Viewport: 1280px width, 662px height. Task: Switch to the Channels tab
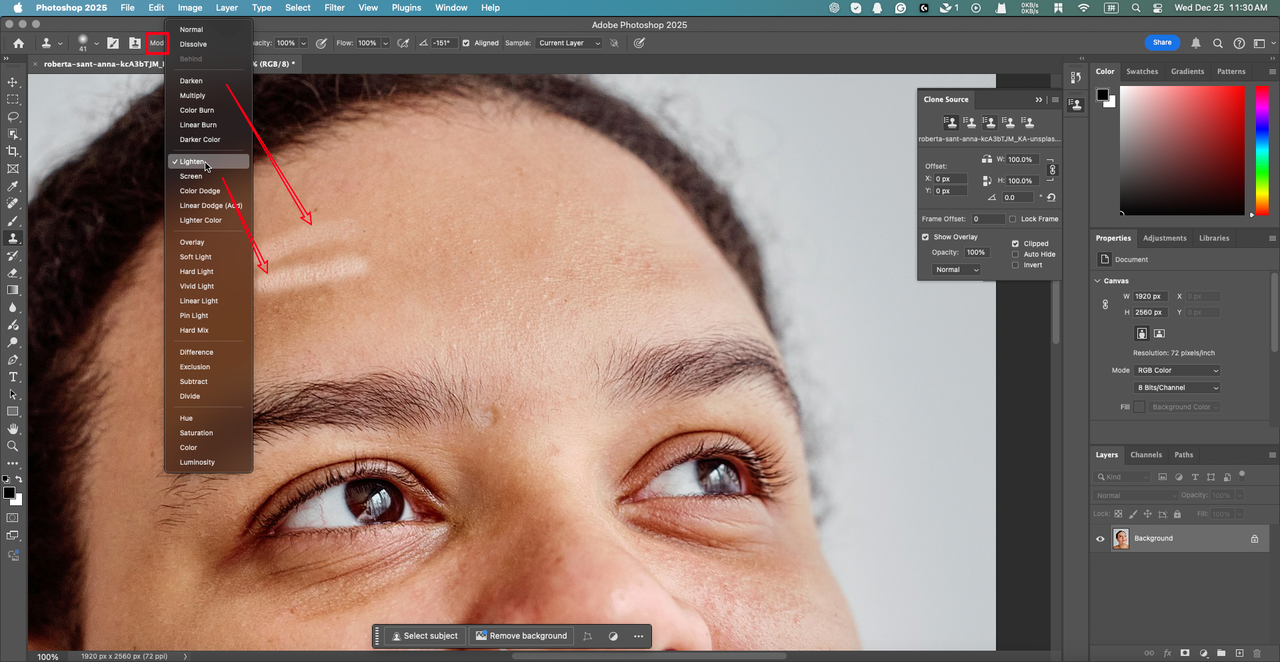1146,455
